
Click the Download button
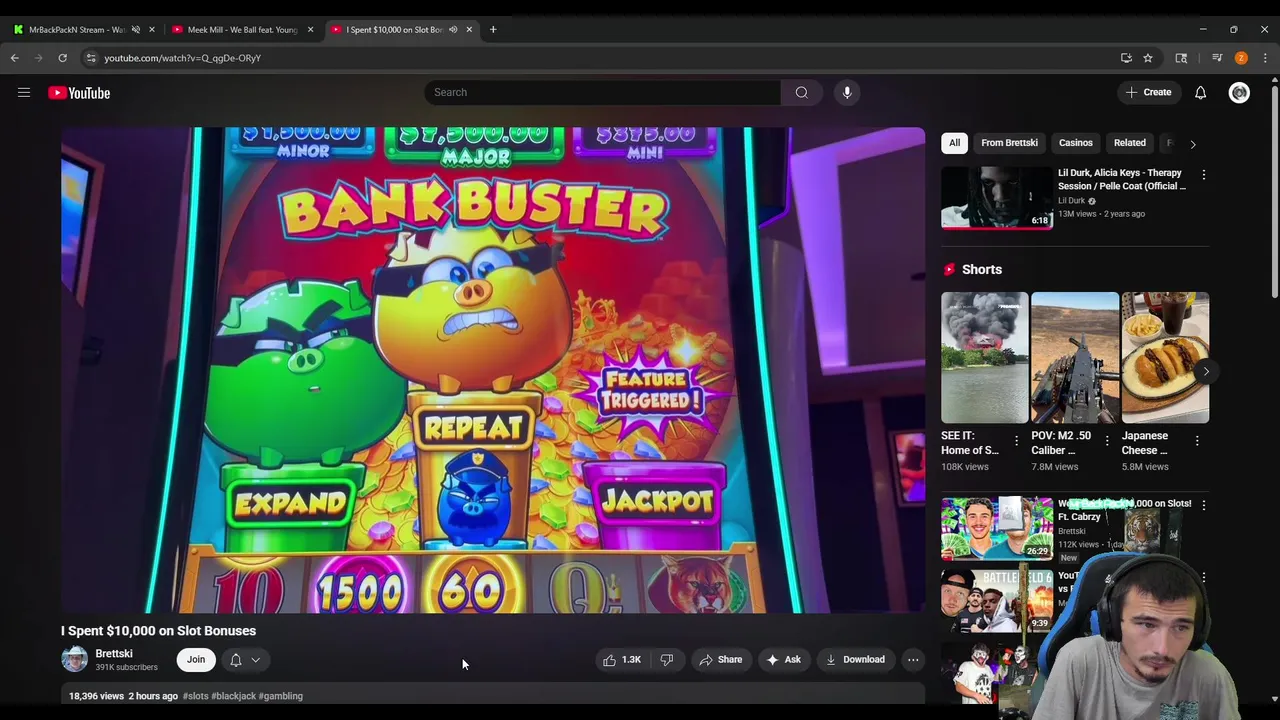(855, 660)
